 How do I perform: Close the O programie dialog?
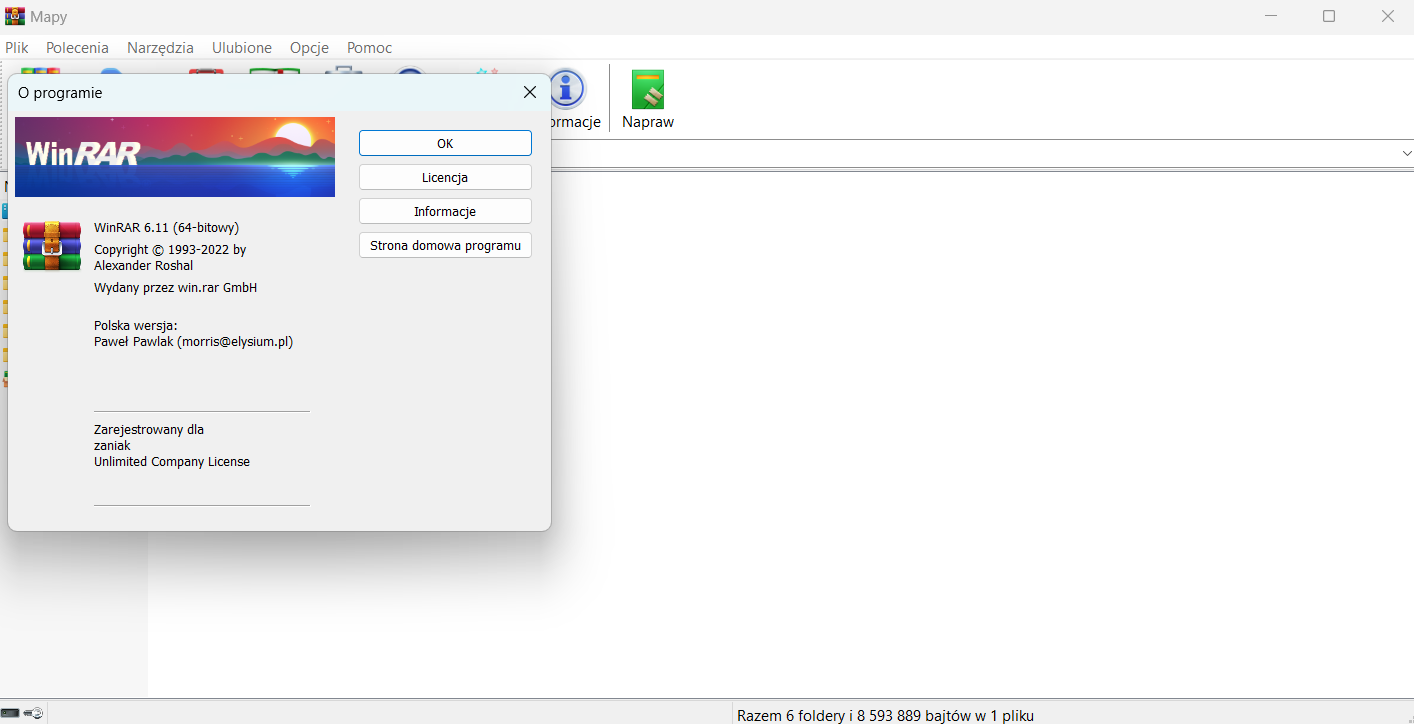[x=530, y=92]
